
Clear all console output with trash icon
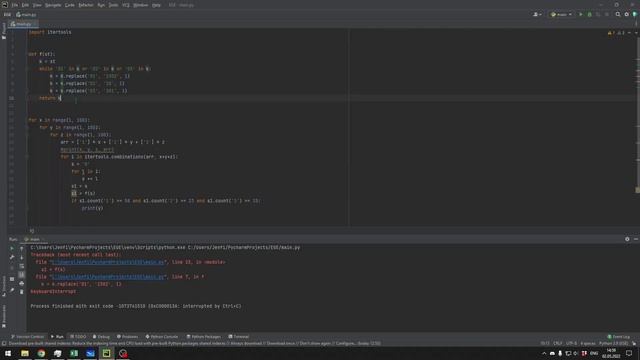point(22,292)
